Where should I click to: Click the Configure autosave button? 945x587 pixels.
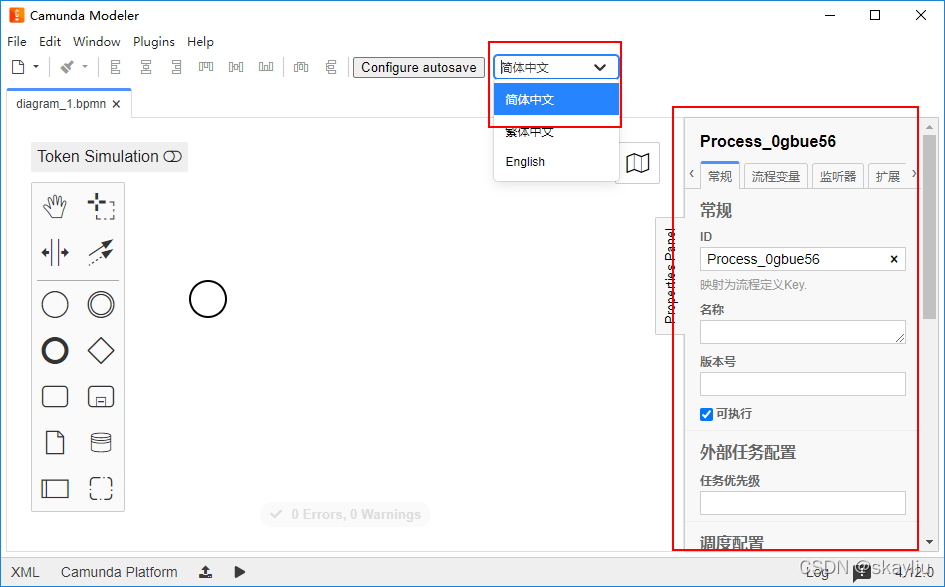419,67
